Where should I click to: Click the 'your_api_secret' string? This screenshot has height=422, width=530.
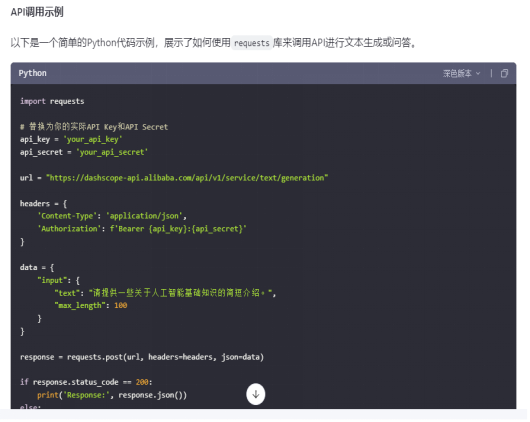[x=112, y=152]
